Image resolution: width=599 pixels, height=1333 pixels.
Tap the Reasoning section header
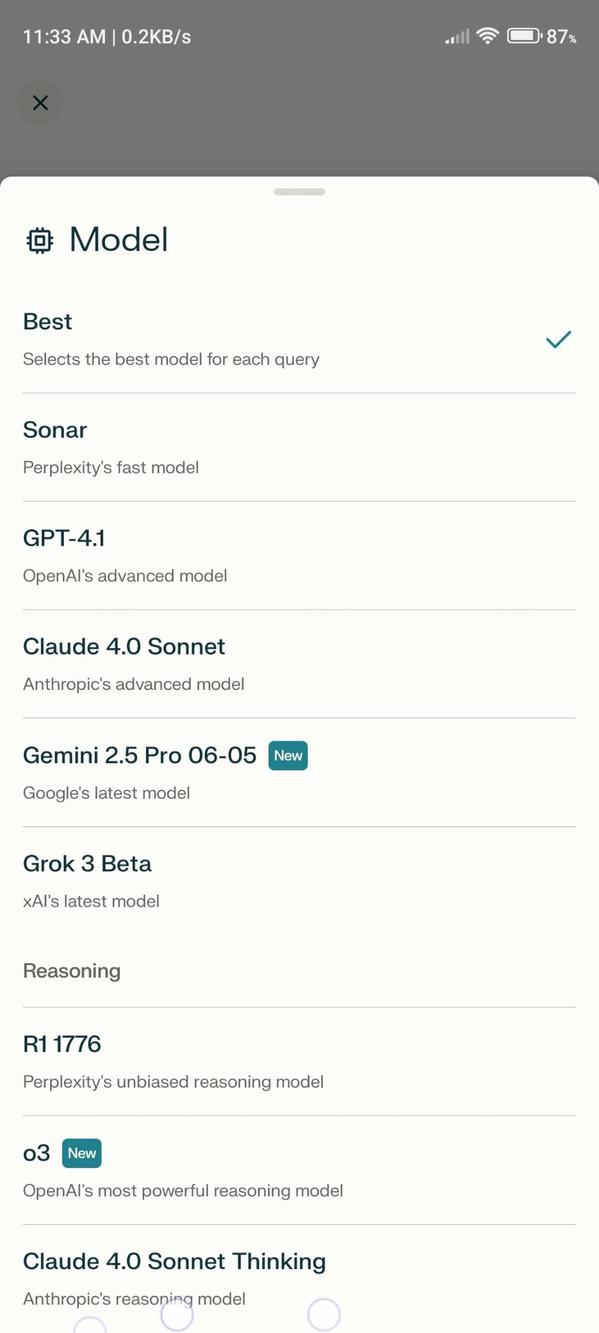(71, 970)
